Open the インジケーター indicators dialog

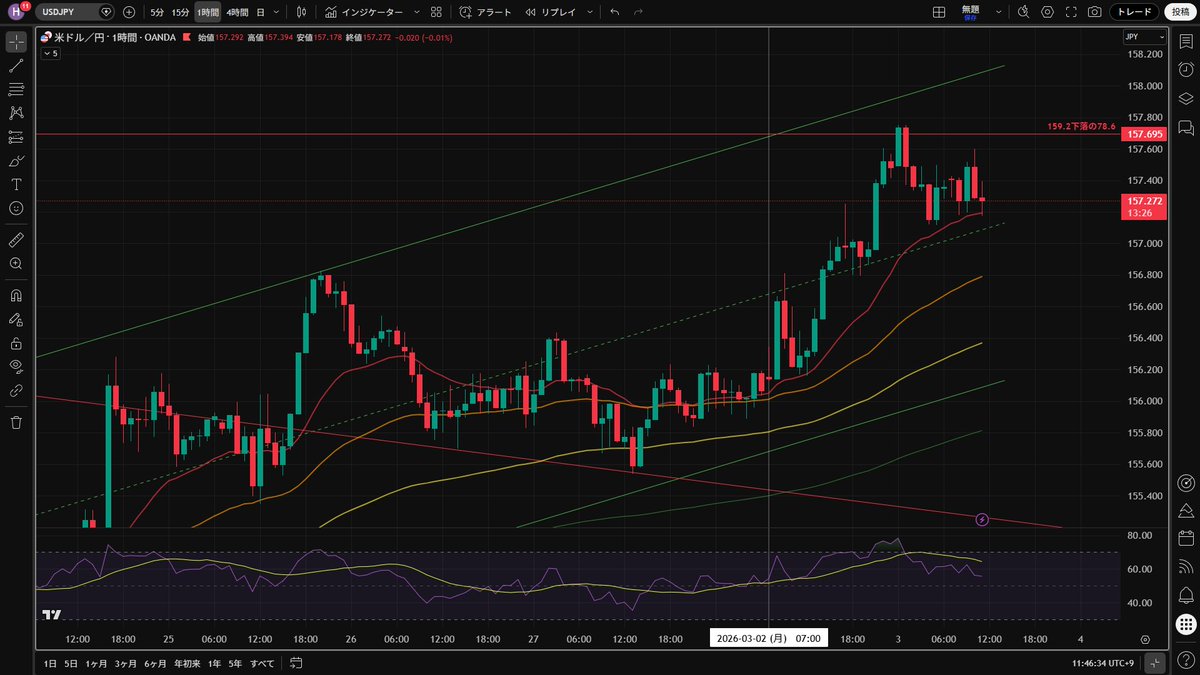[364, 12]
